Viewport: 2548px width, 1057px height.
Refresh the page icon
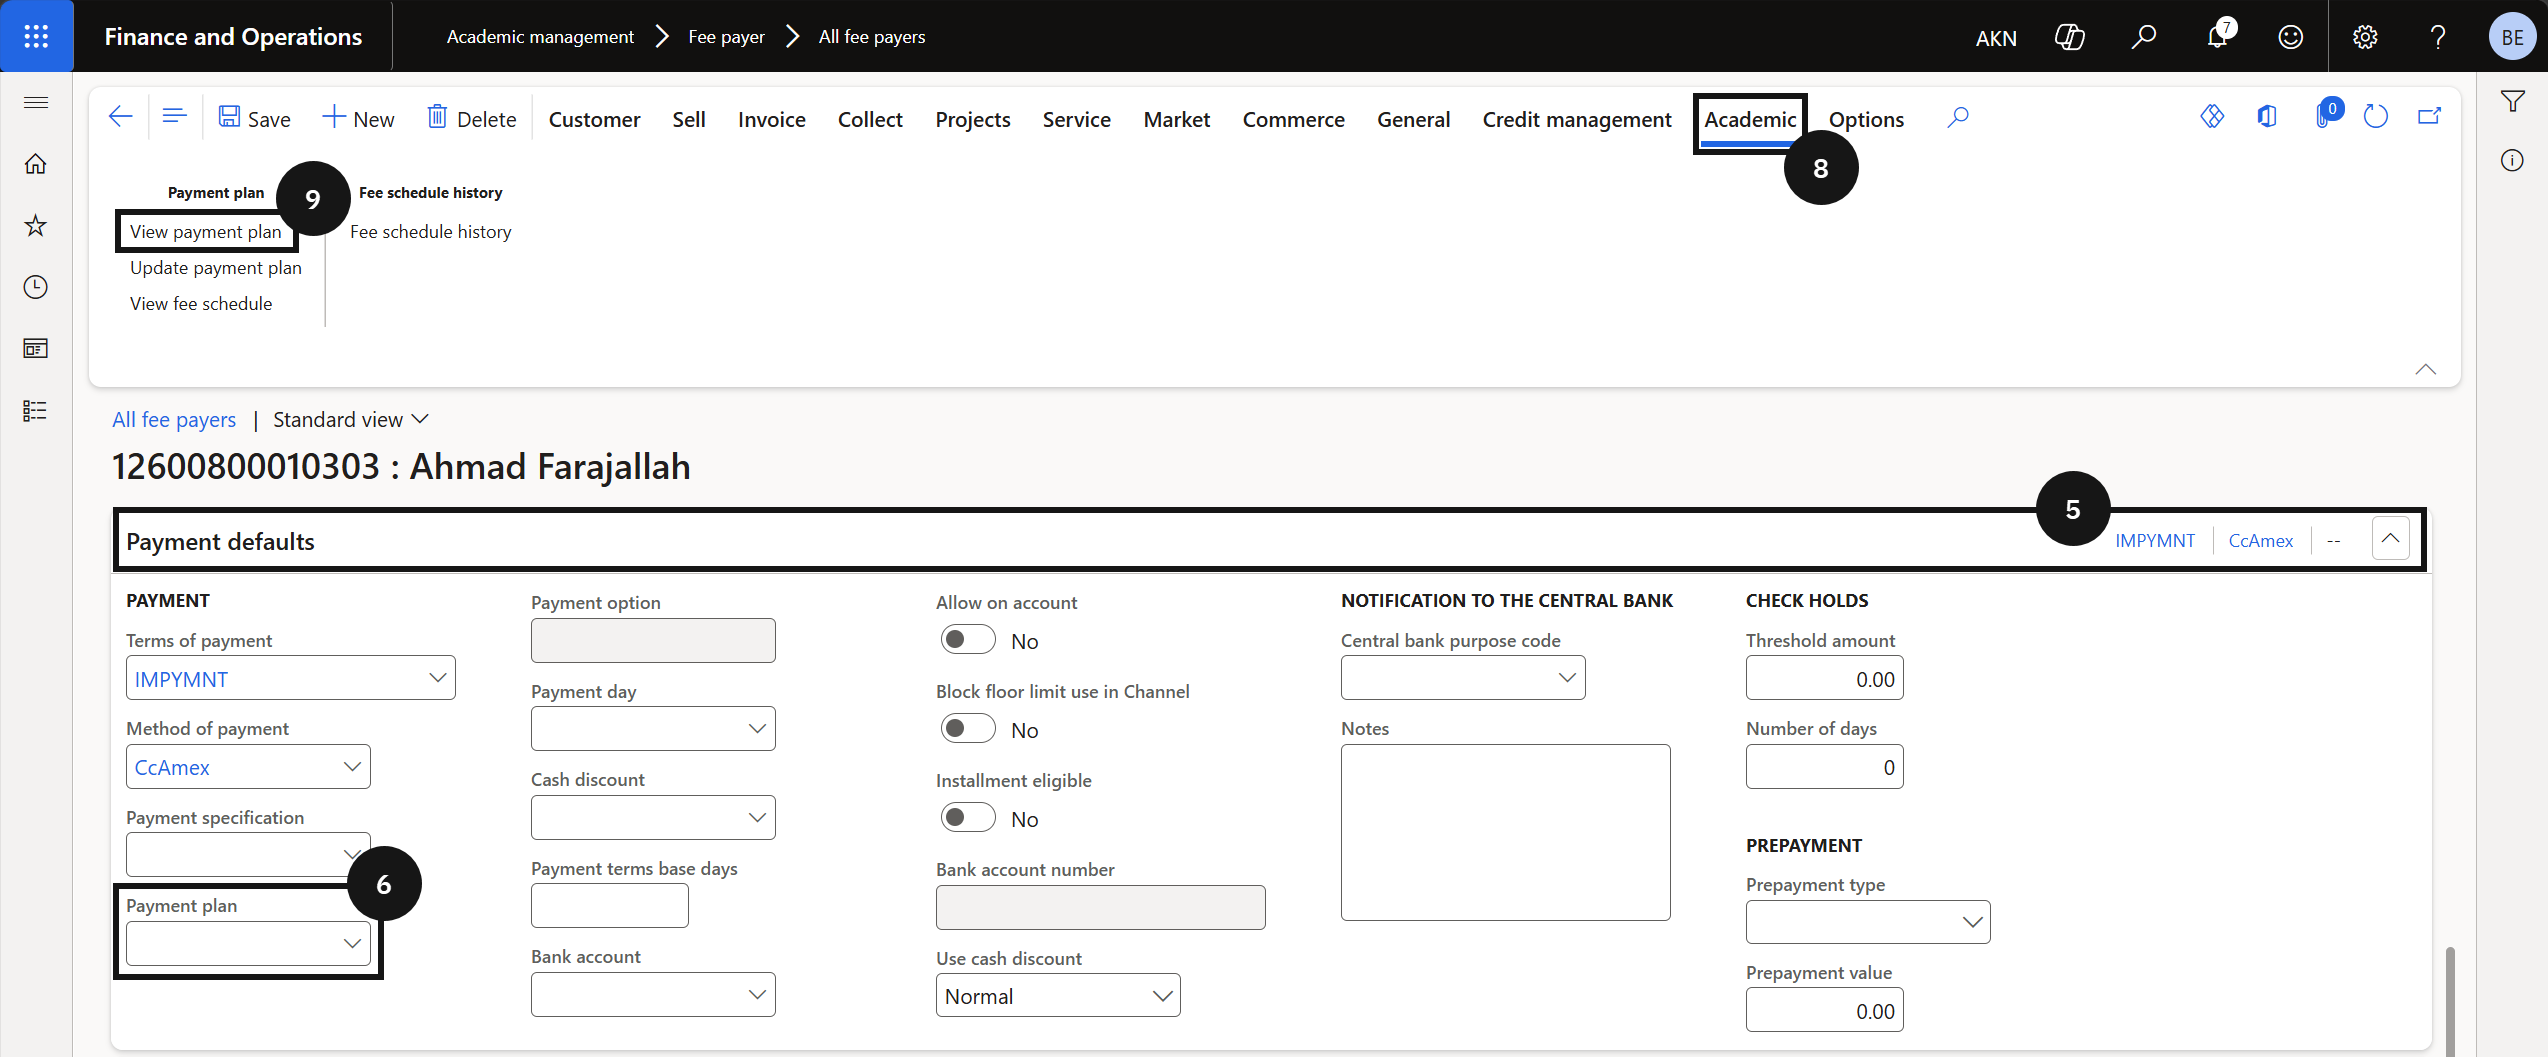pos(2376,117)
